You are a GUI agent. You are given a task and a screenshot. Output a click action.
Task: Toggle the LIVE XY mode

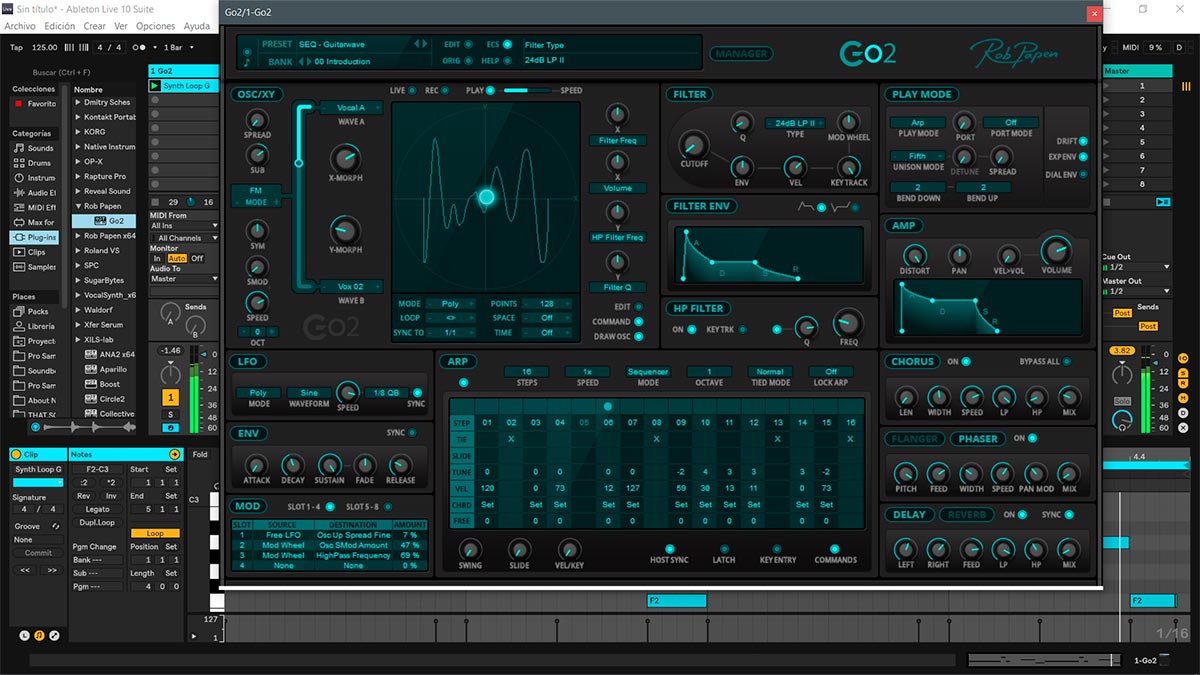pos(413,90)
